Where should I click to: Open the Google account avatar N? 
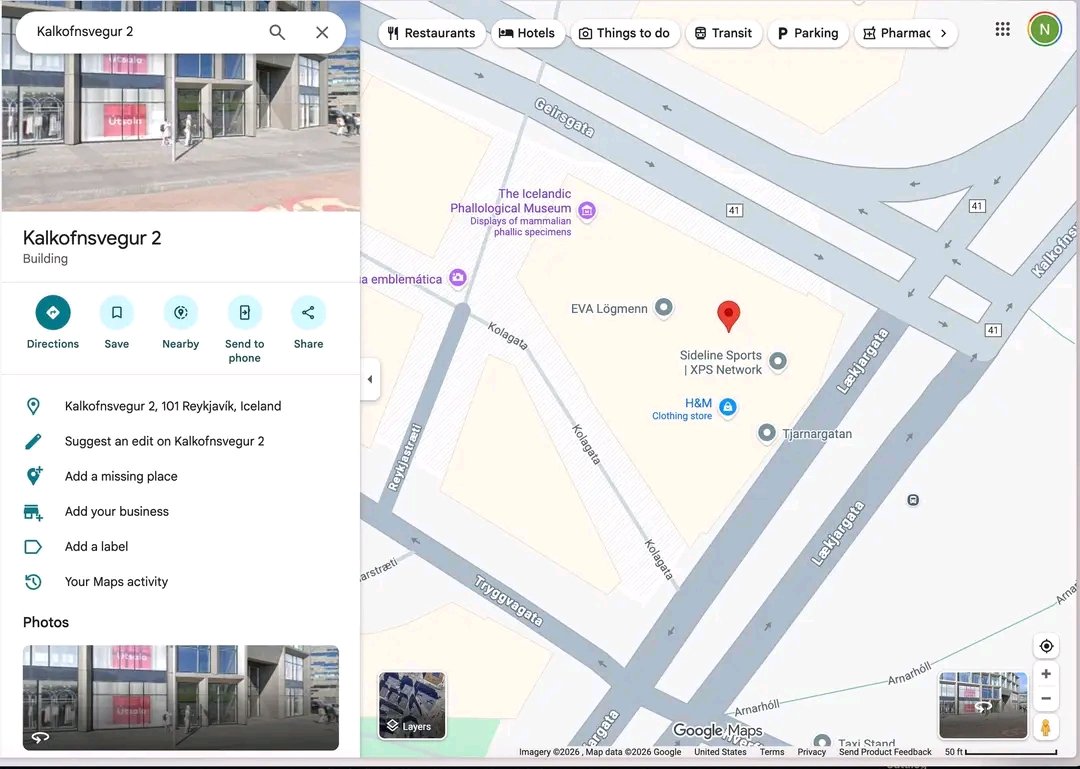1045,30
